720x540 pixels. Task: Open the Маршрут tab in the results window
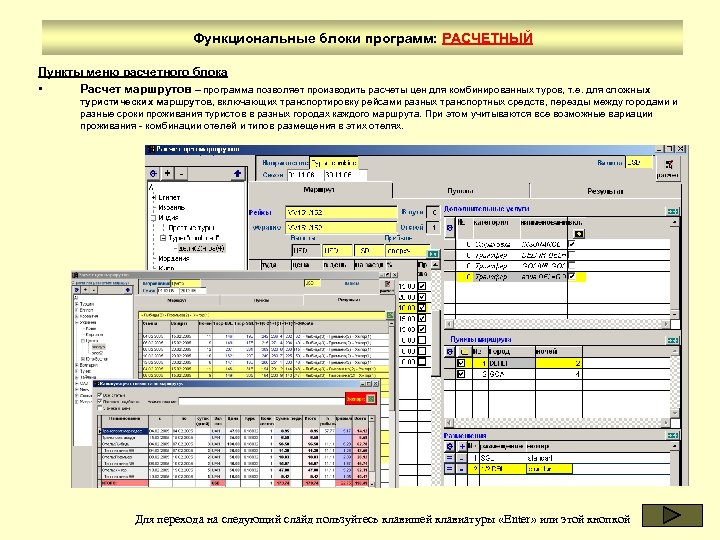[x=177, y=300]
